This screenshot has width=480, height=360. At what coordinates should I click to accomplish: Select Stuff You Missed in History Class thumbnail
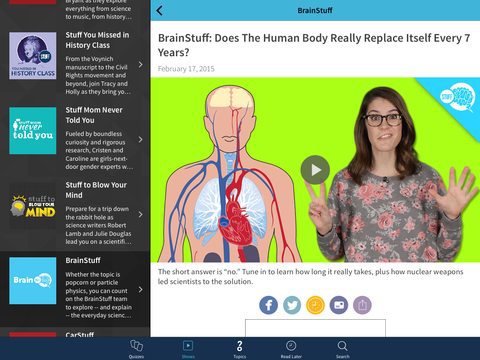tap(33, 56)
